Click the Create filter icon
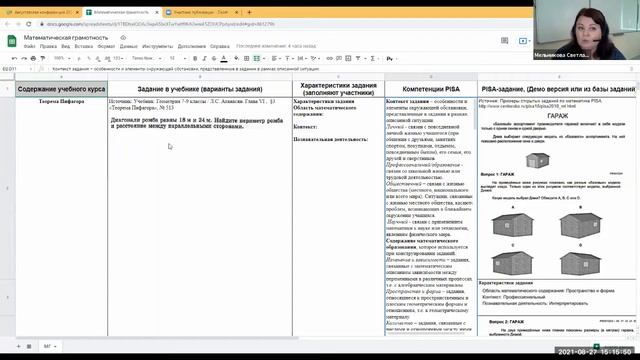 tap(358, 59)
